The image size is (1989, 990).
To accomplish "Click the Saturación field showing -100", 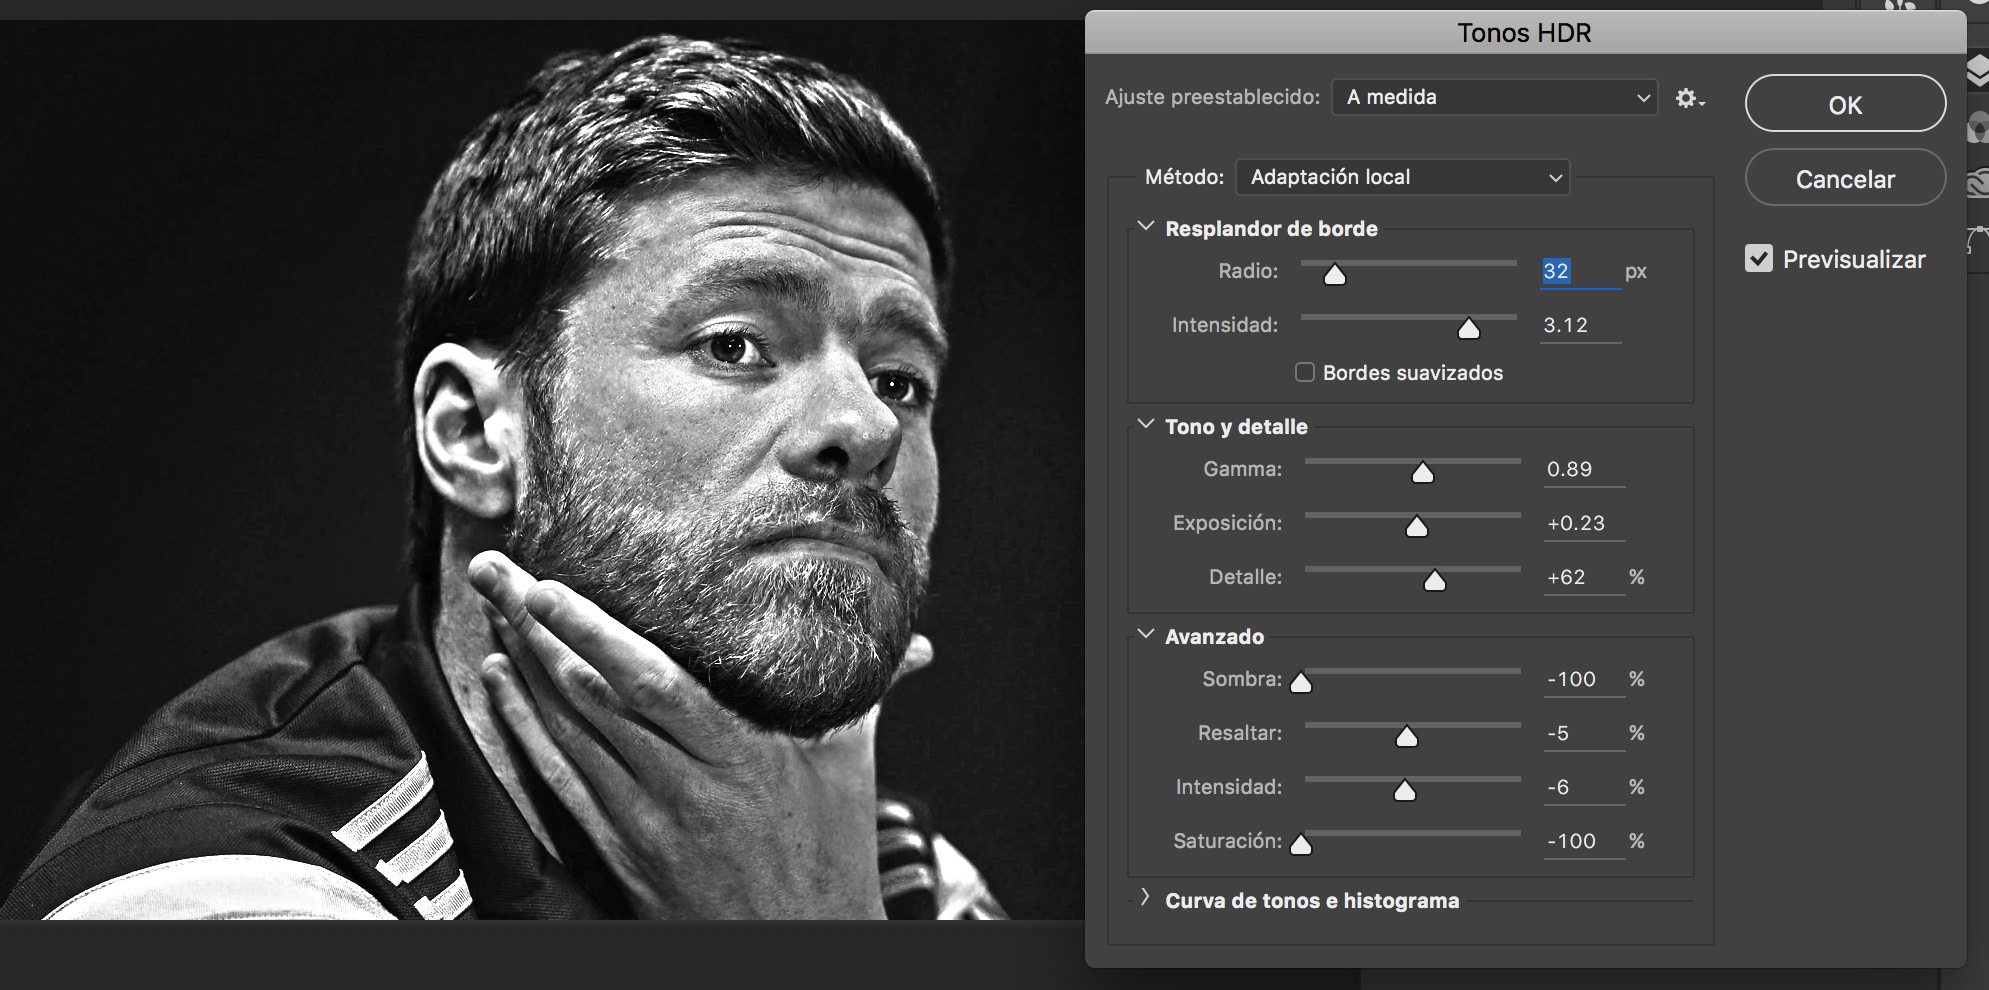I will coord(1584,841).
